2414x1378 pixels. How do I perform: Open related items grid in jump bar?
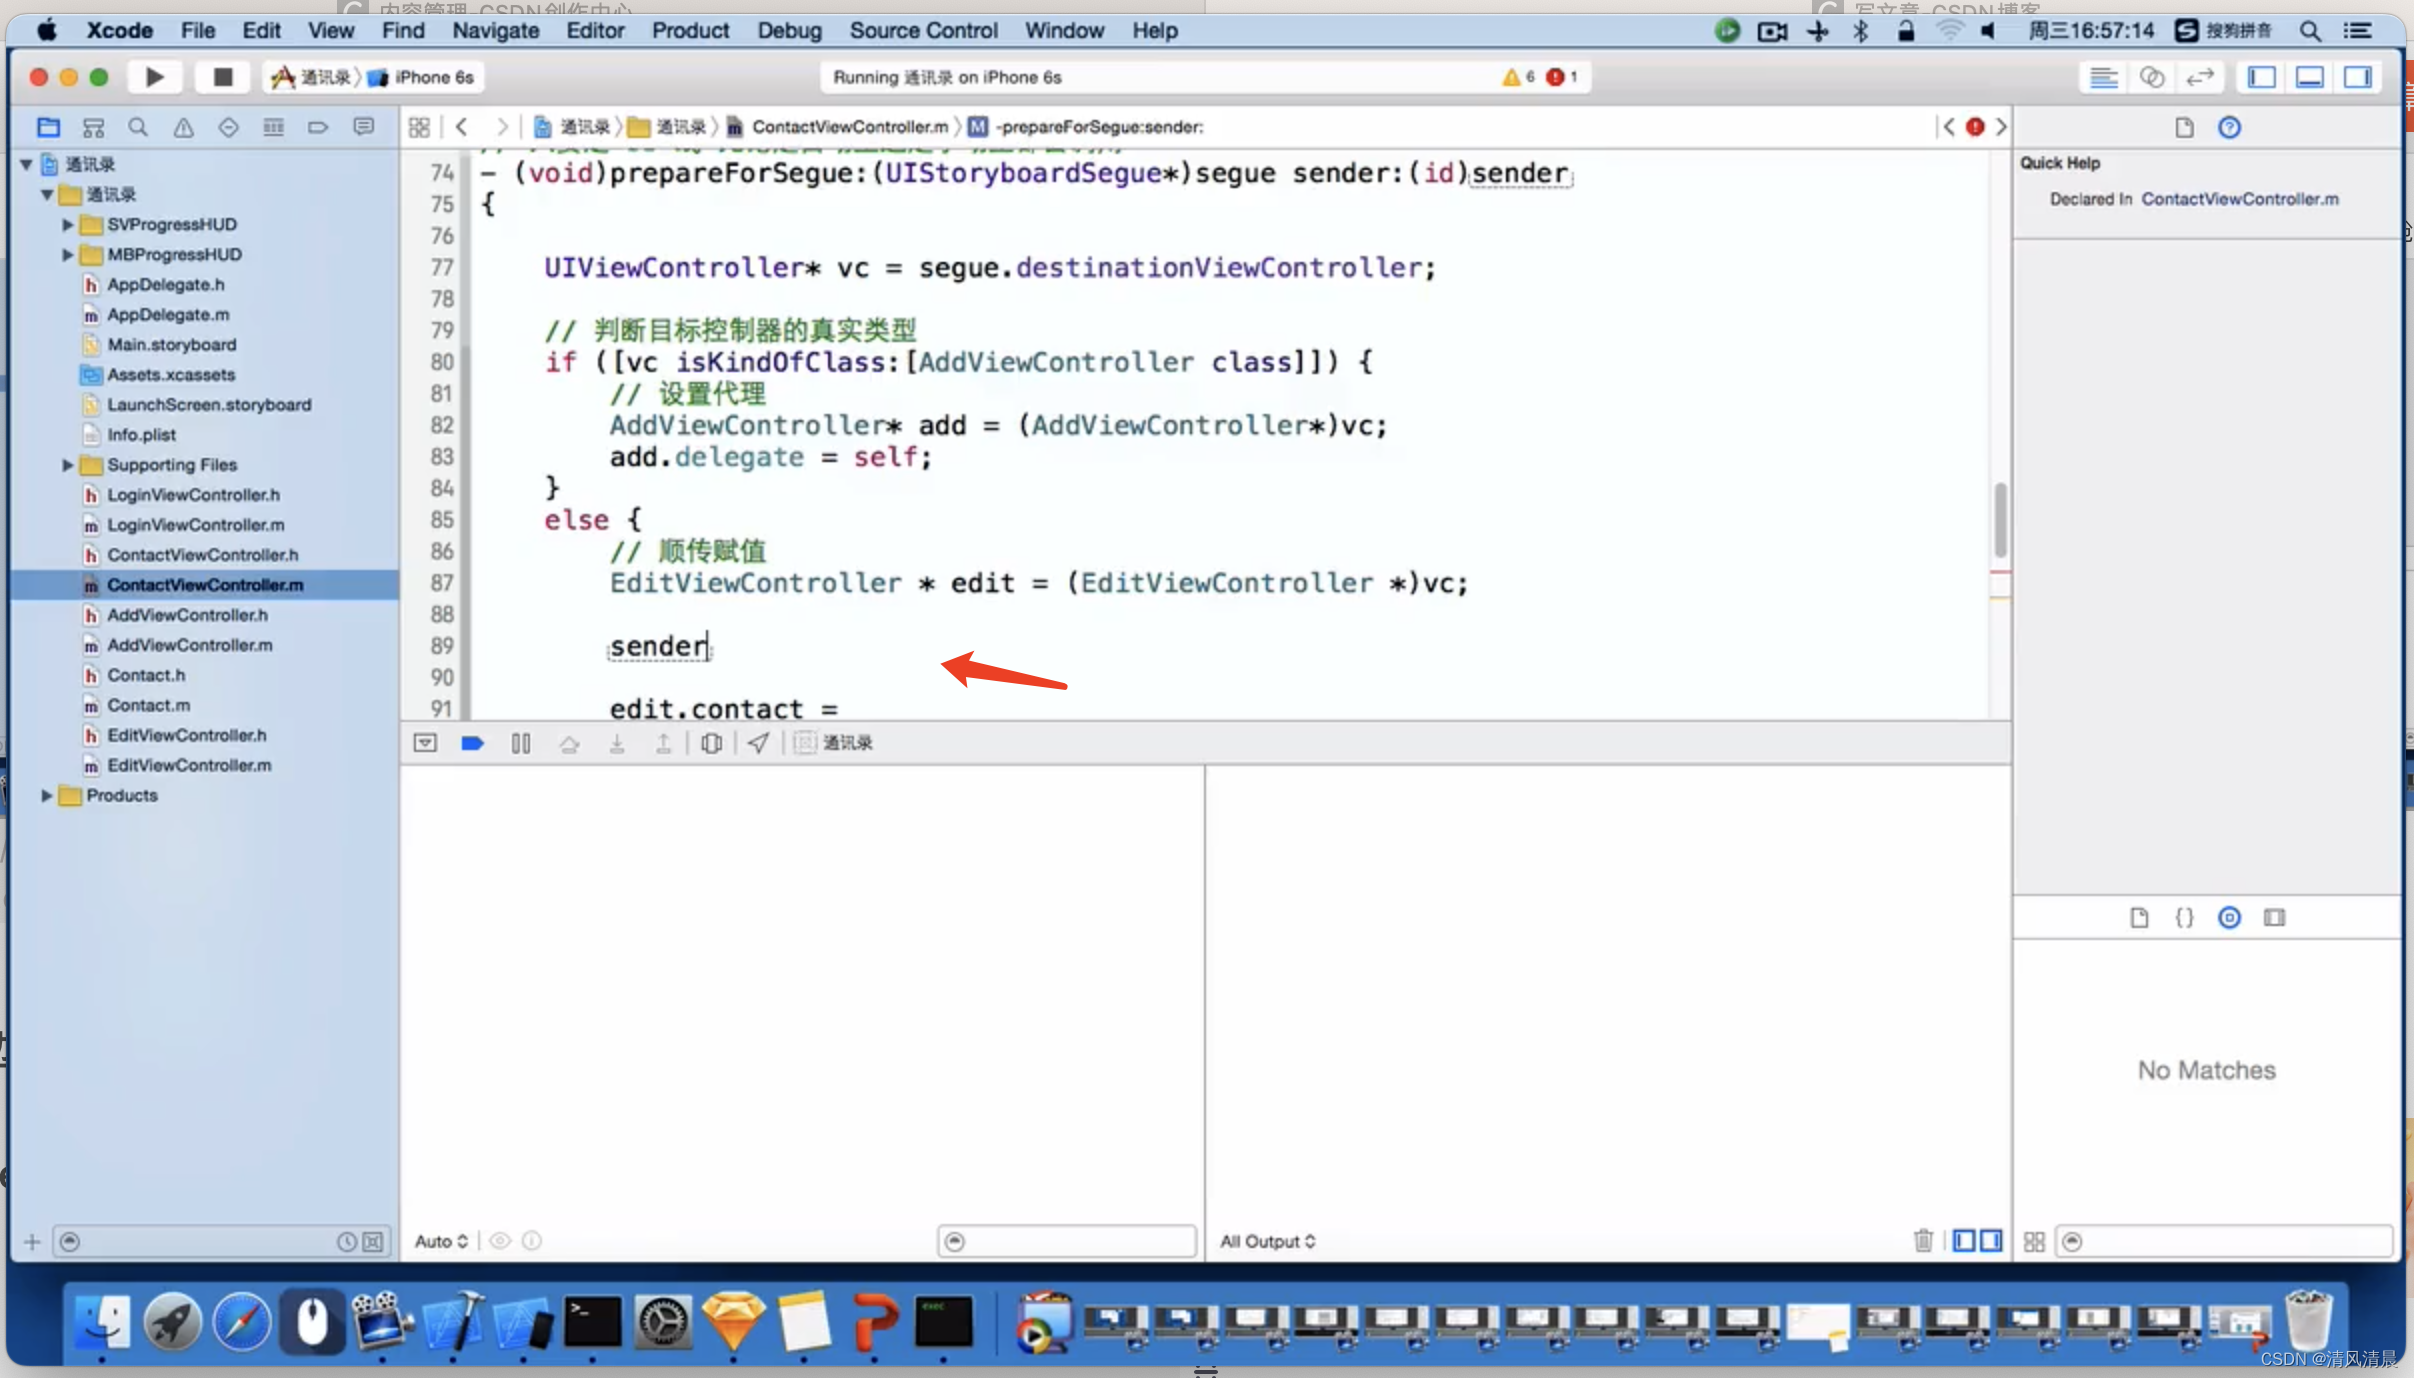pos(419,127)
